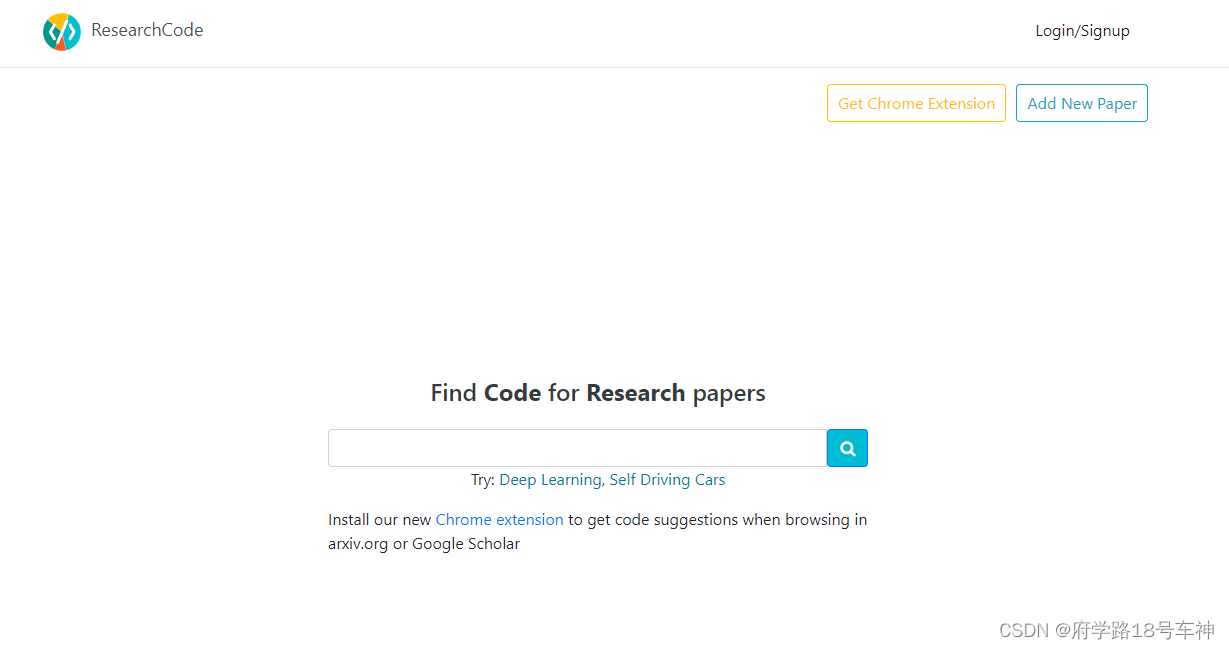This screenshot has height=649, width=1229.
Task: Click the word "papers" in the heading
Action: tap(729, 394)
